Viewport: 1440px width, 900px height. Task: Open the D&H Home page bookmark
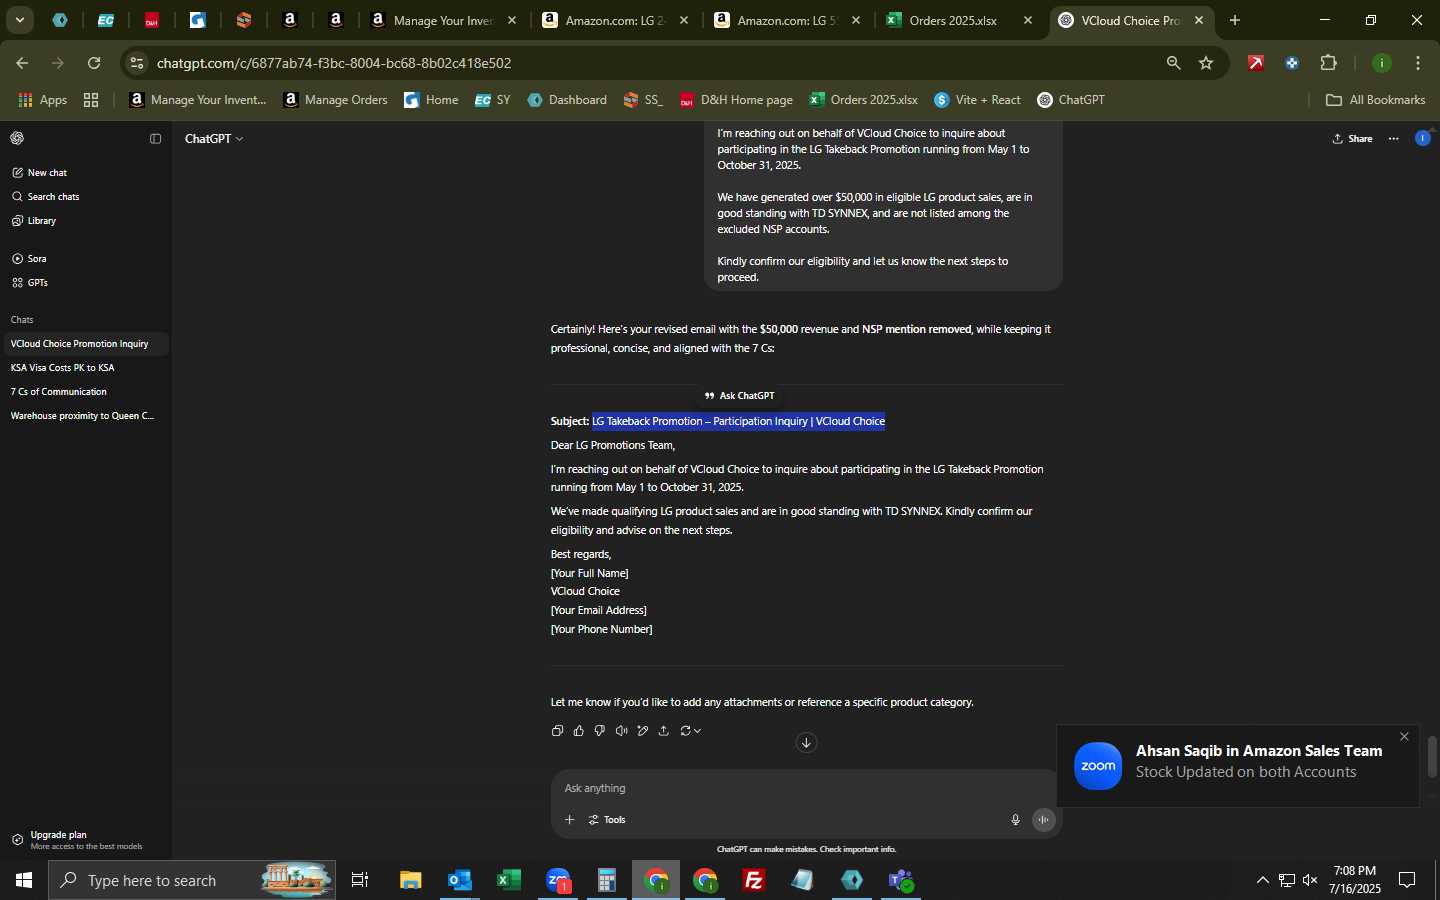coord(736,100)
